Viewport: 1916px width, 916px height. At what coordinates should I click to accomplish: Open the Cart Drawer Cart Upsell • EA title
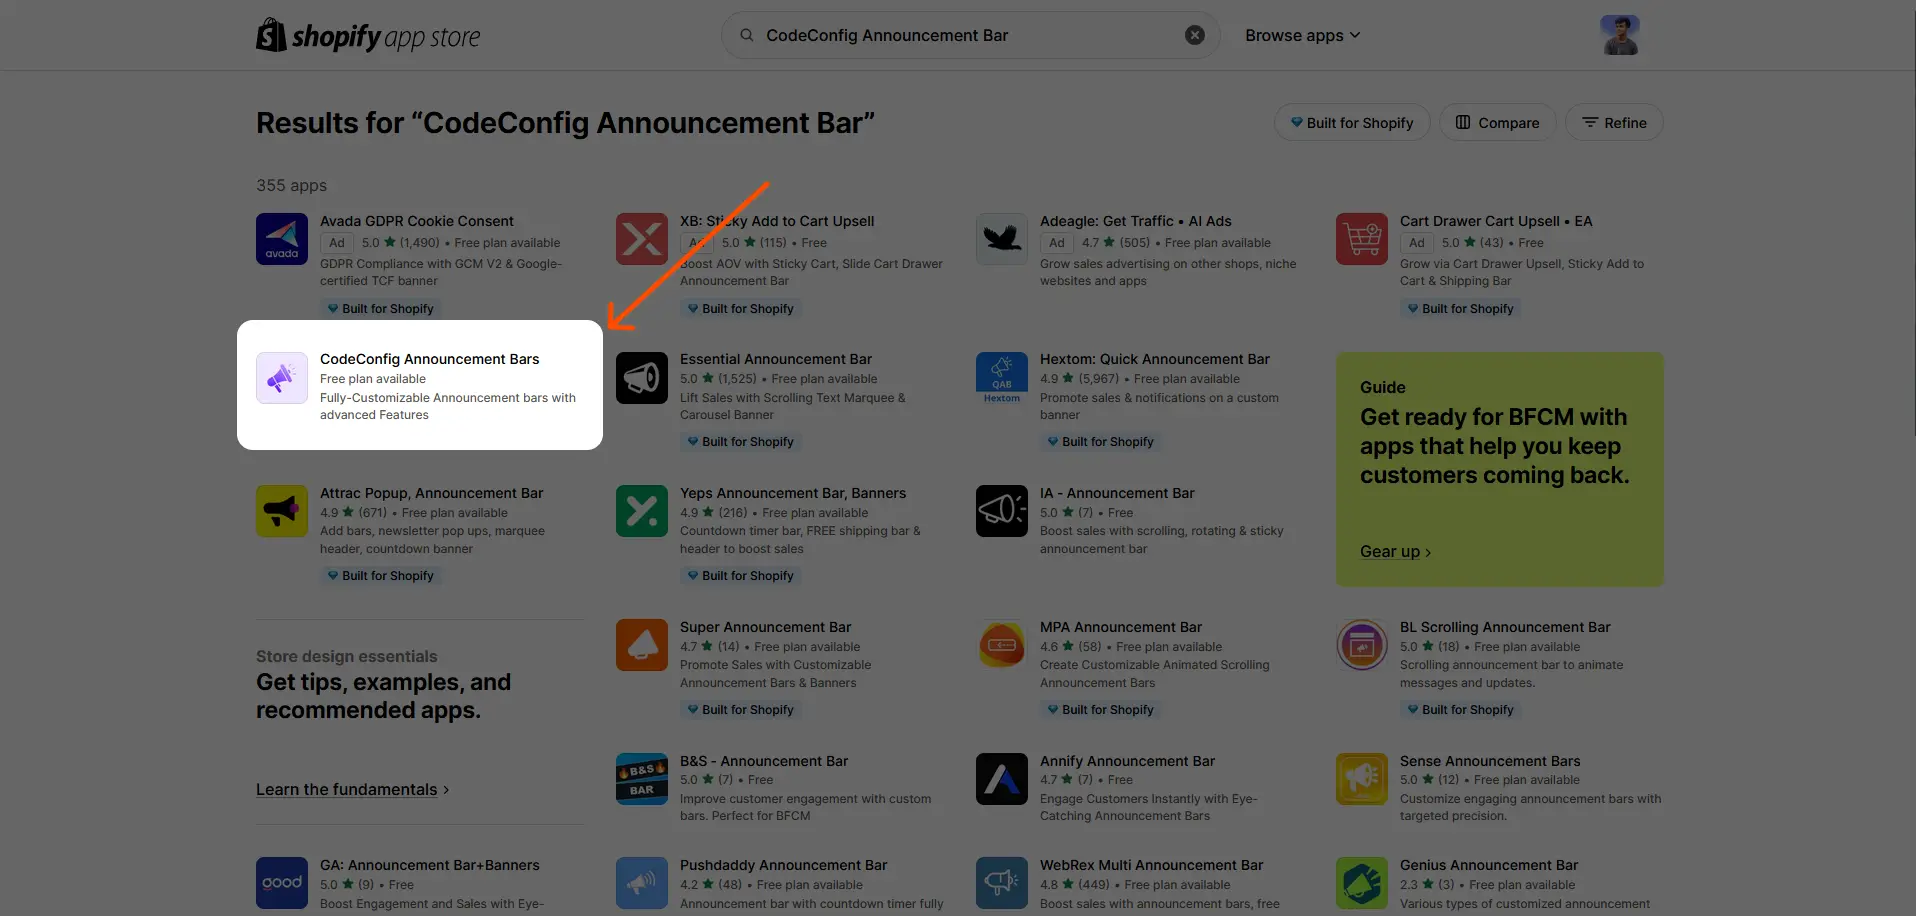point(1496,221)
